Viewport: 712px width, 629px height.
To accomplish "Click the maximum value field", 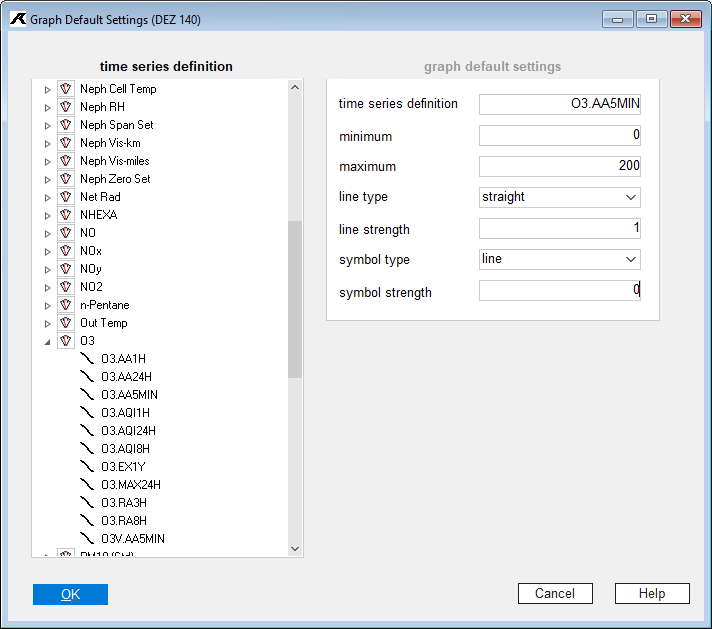I will point(559,166).
